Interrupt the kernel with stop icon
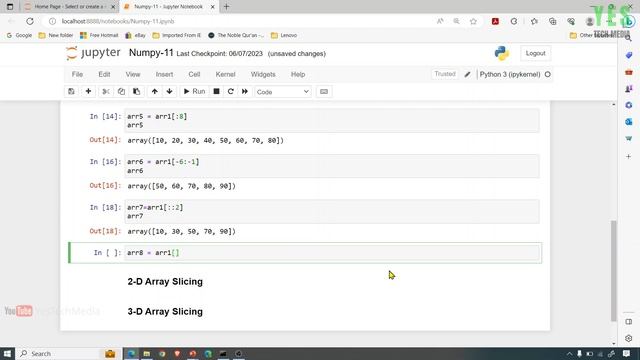The image size is (640, 360). [216, 91]
